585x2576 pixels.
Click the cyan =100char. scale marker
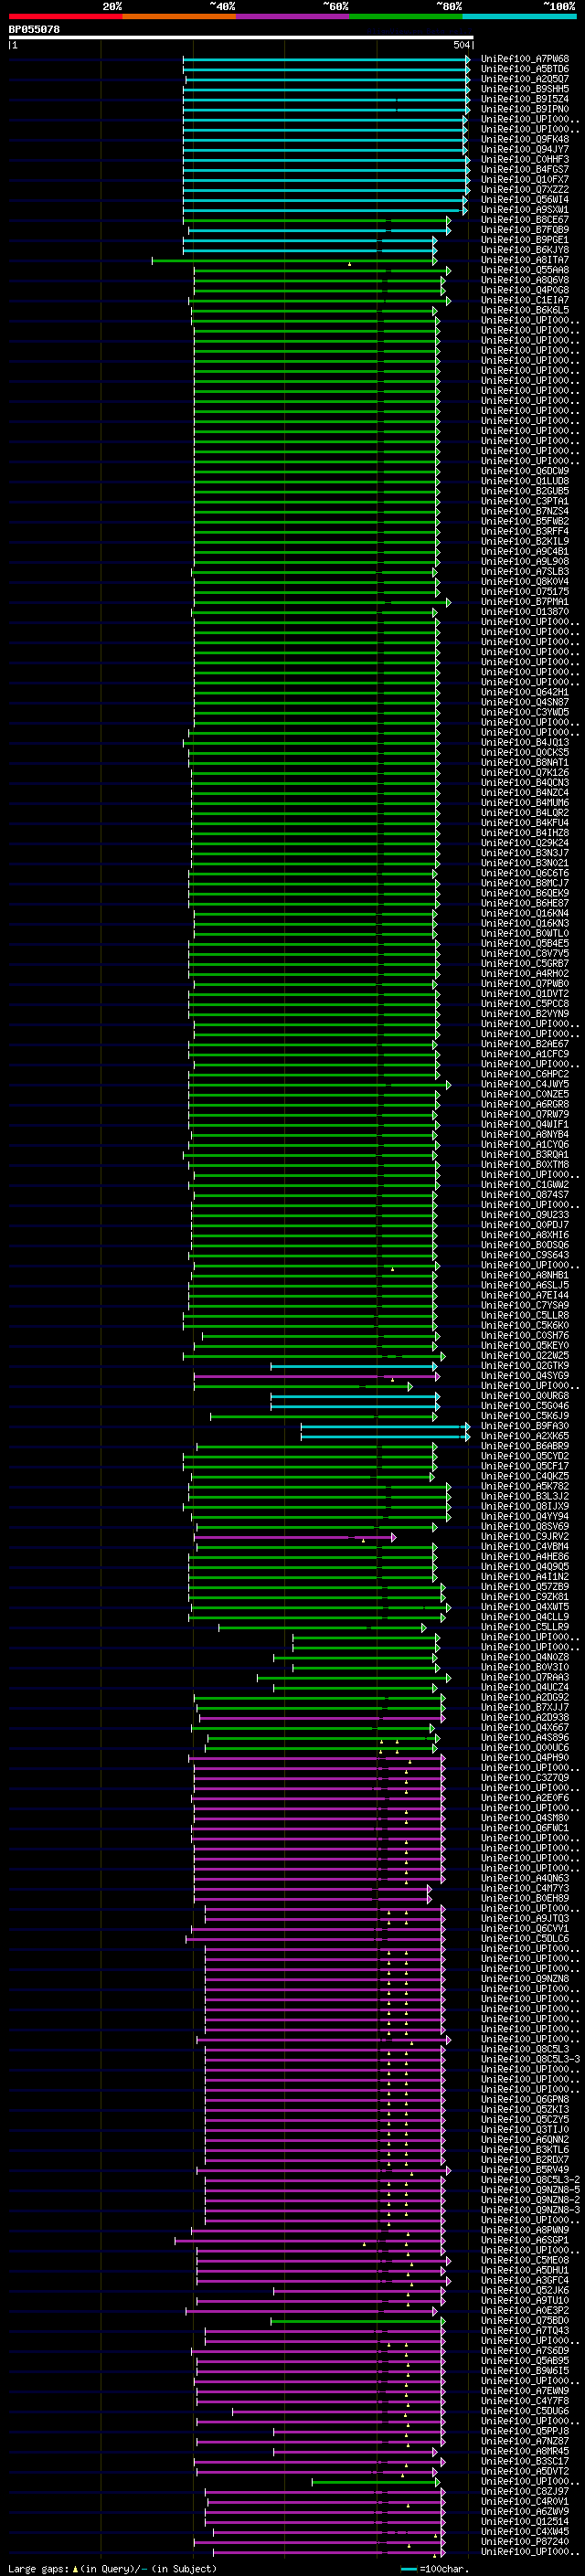tap(408, 2569)
